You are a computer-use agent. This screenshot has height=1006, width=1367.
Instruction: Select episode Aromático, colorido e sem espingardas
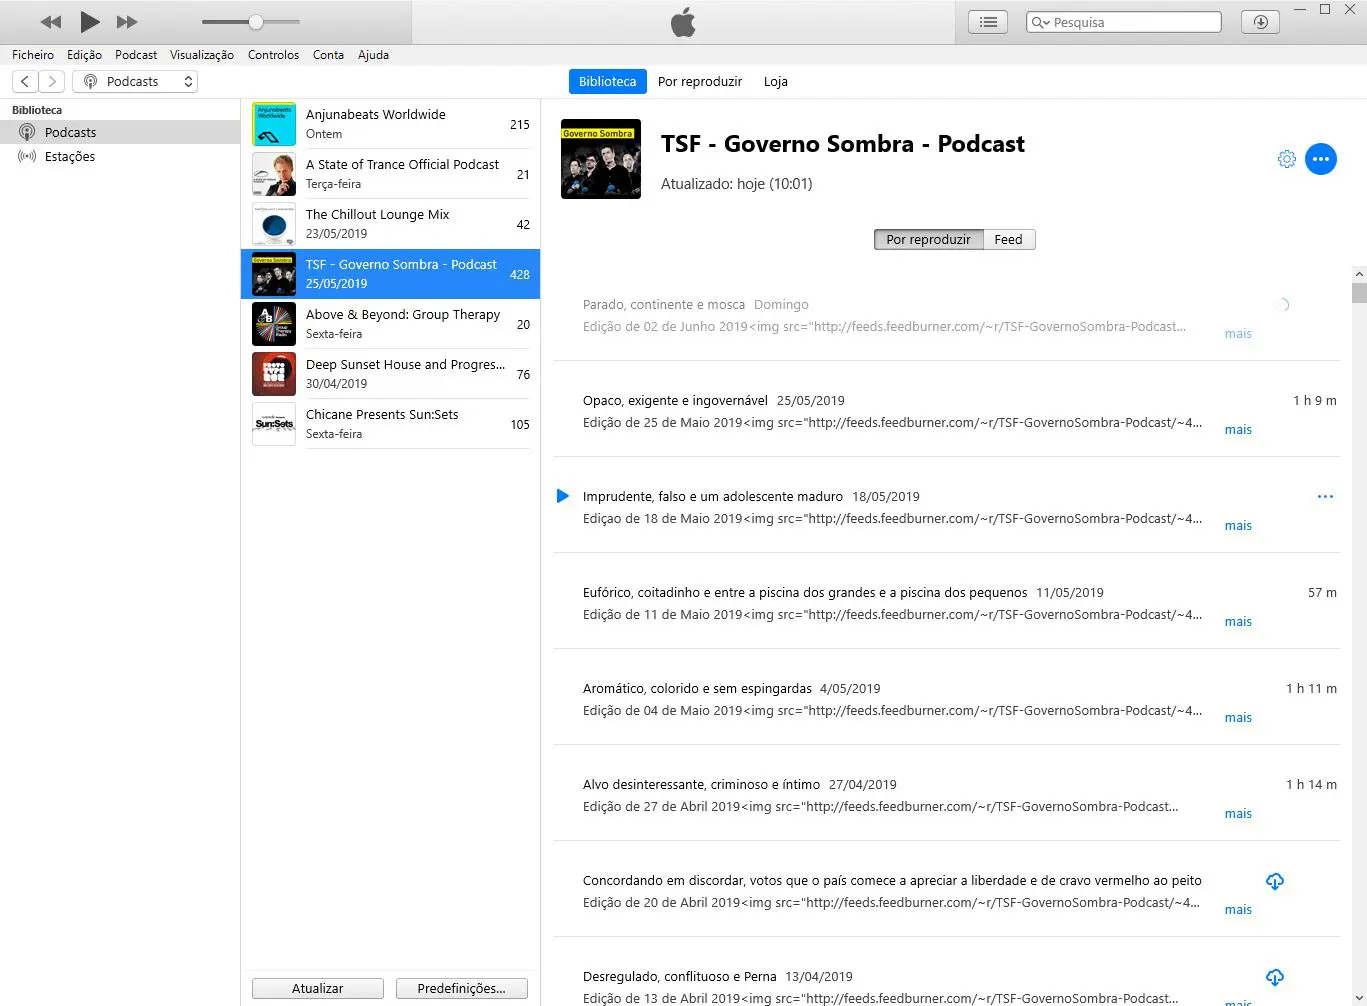[x=946, y=698]
